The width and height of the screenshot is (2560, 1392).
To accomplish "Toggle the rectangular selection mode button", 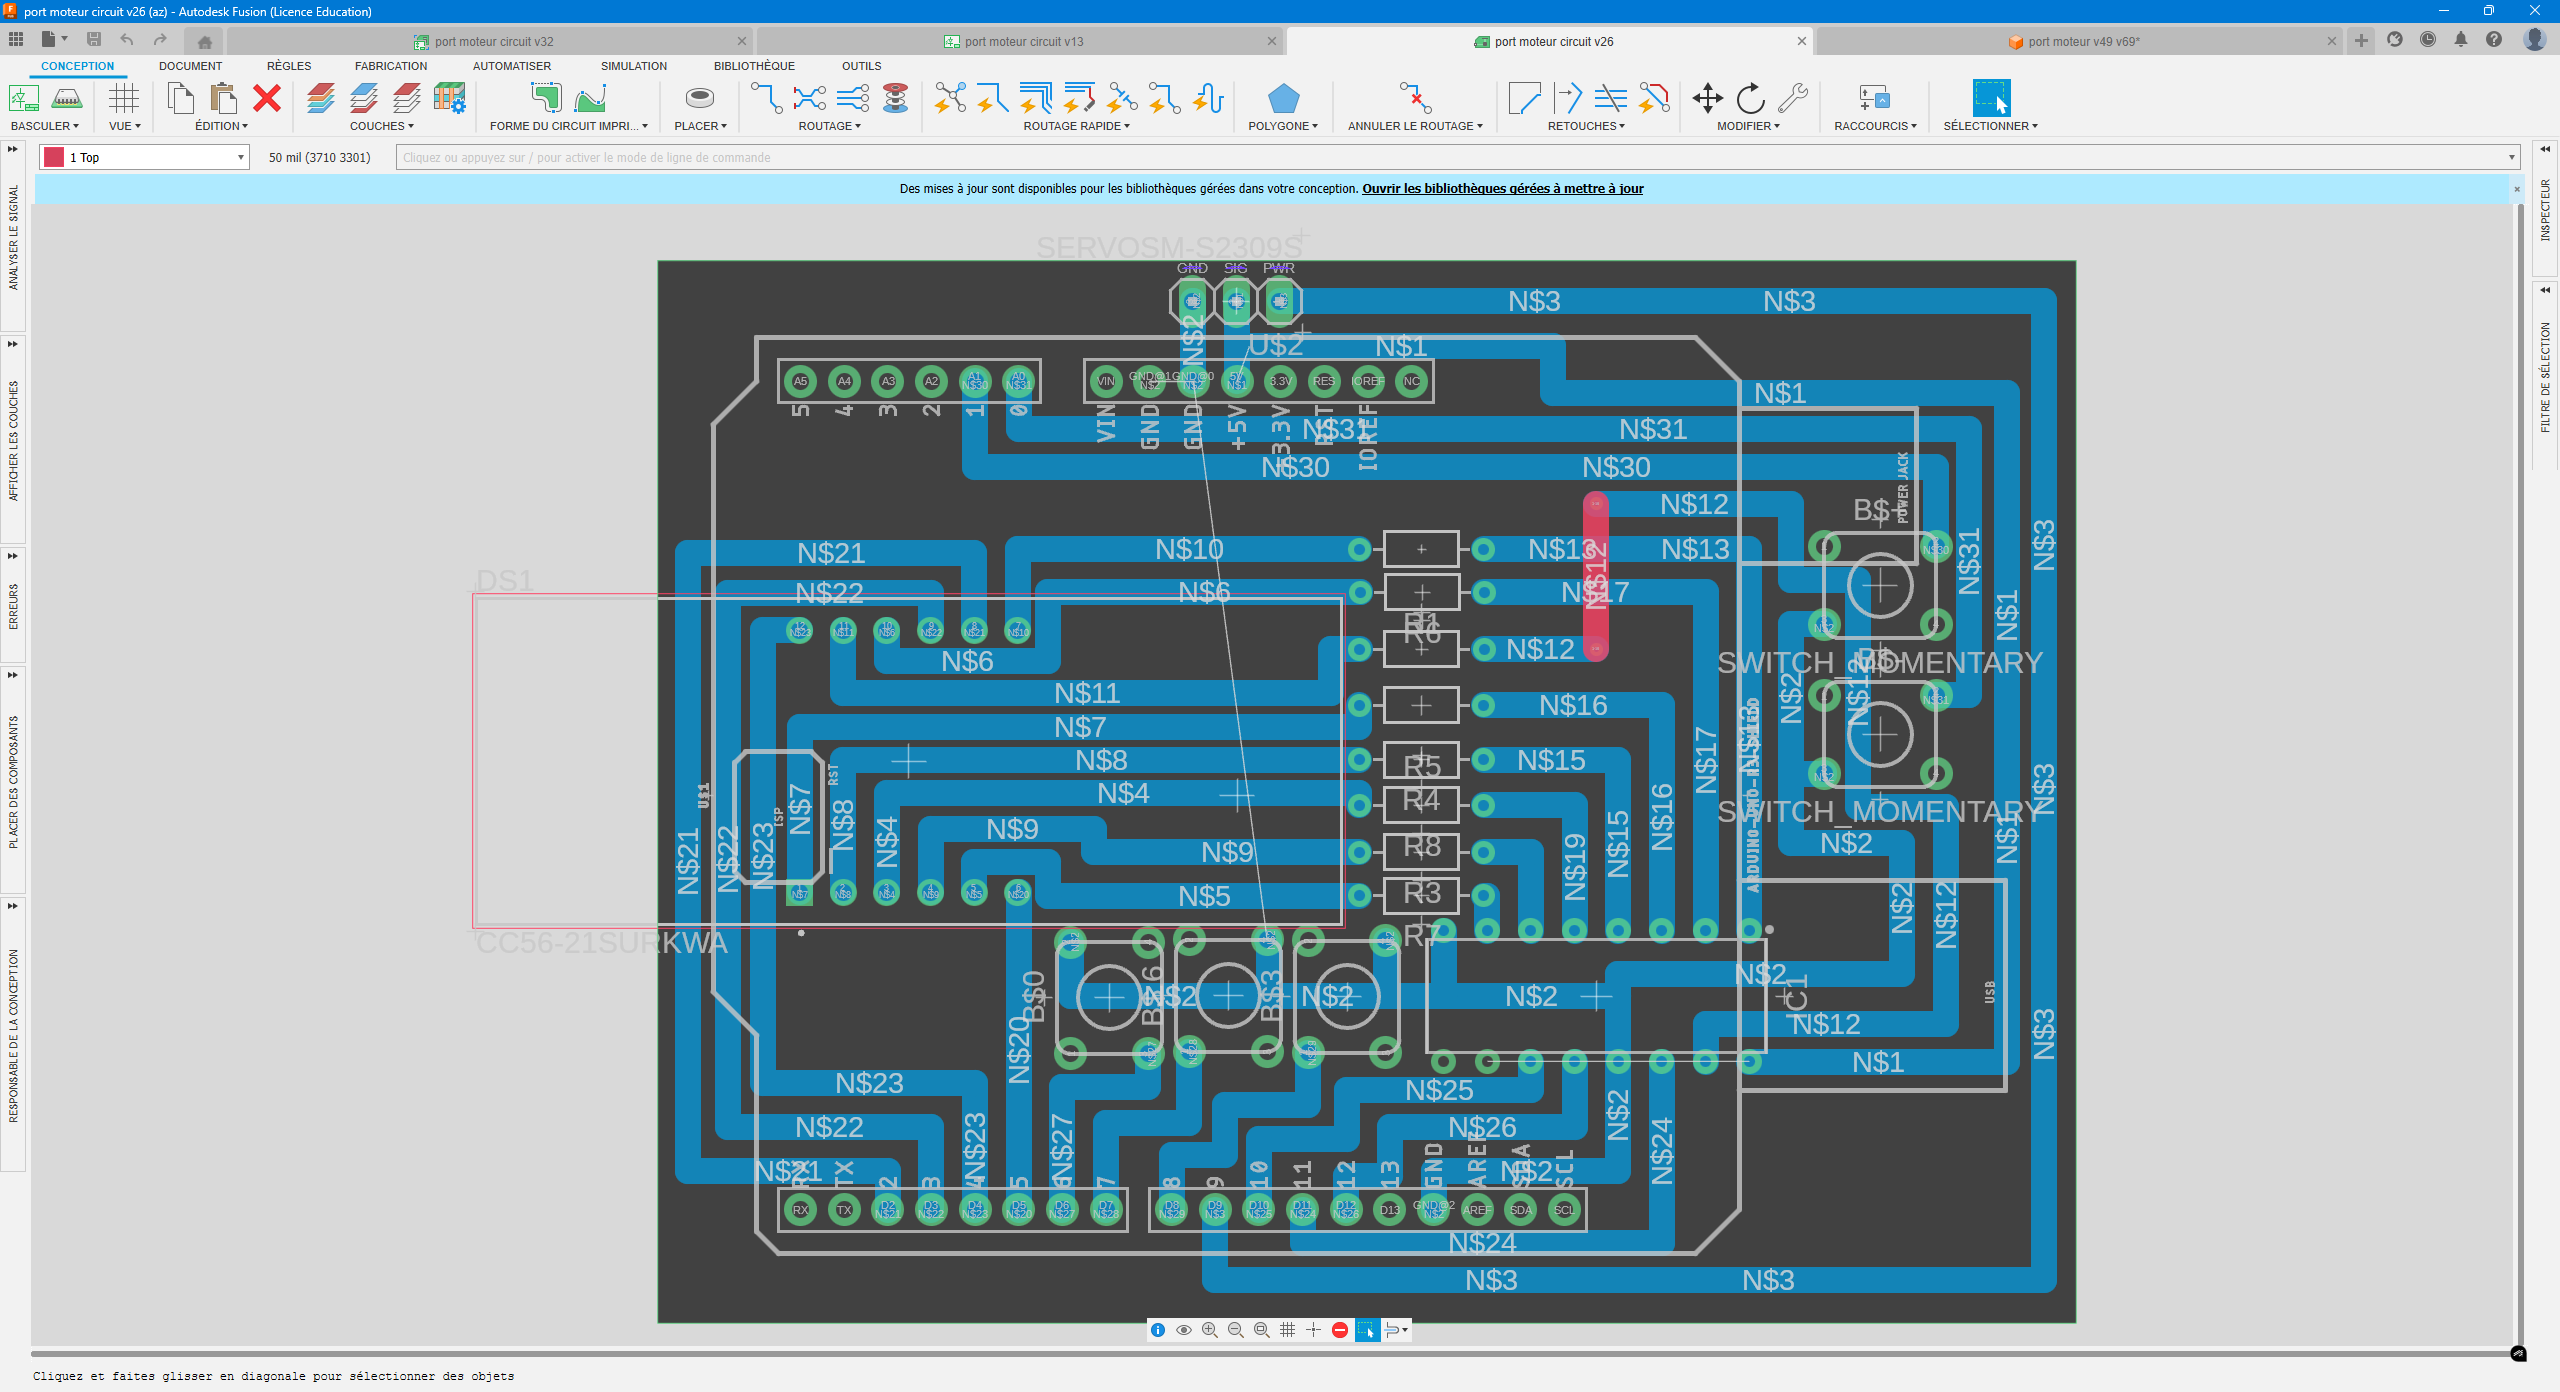I will tap(1367, 1330).
